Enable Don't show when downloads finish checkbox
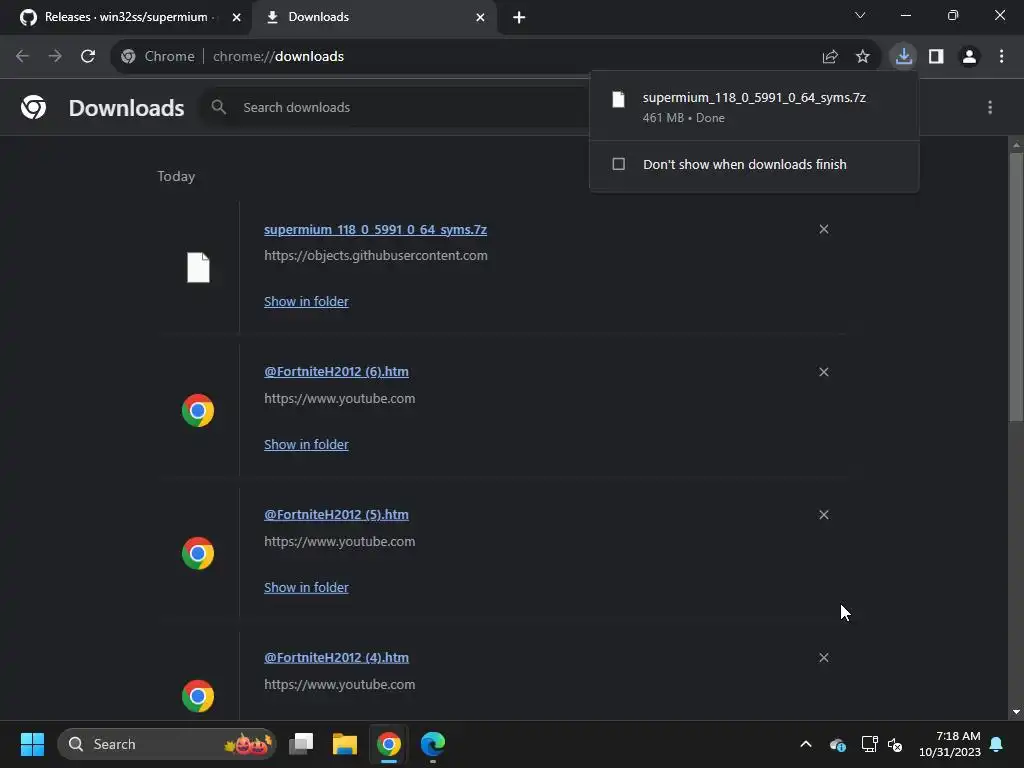The width and height of the screenshot is (1024, 768). tap(618, 164)
